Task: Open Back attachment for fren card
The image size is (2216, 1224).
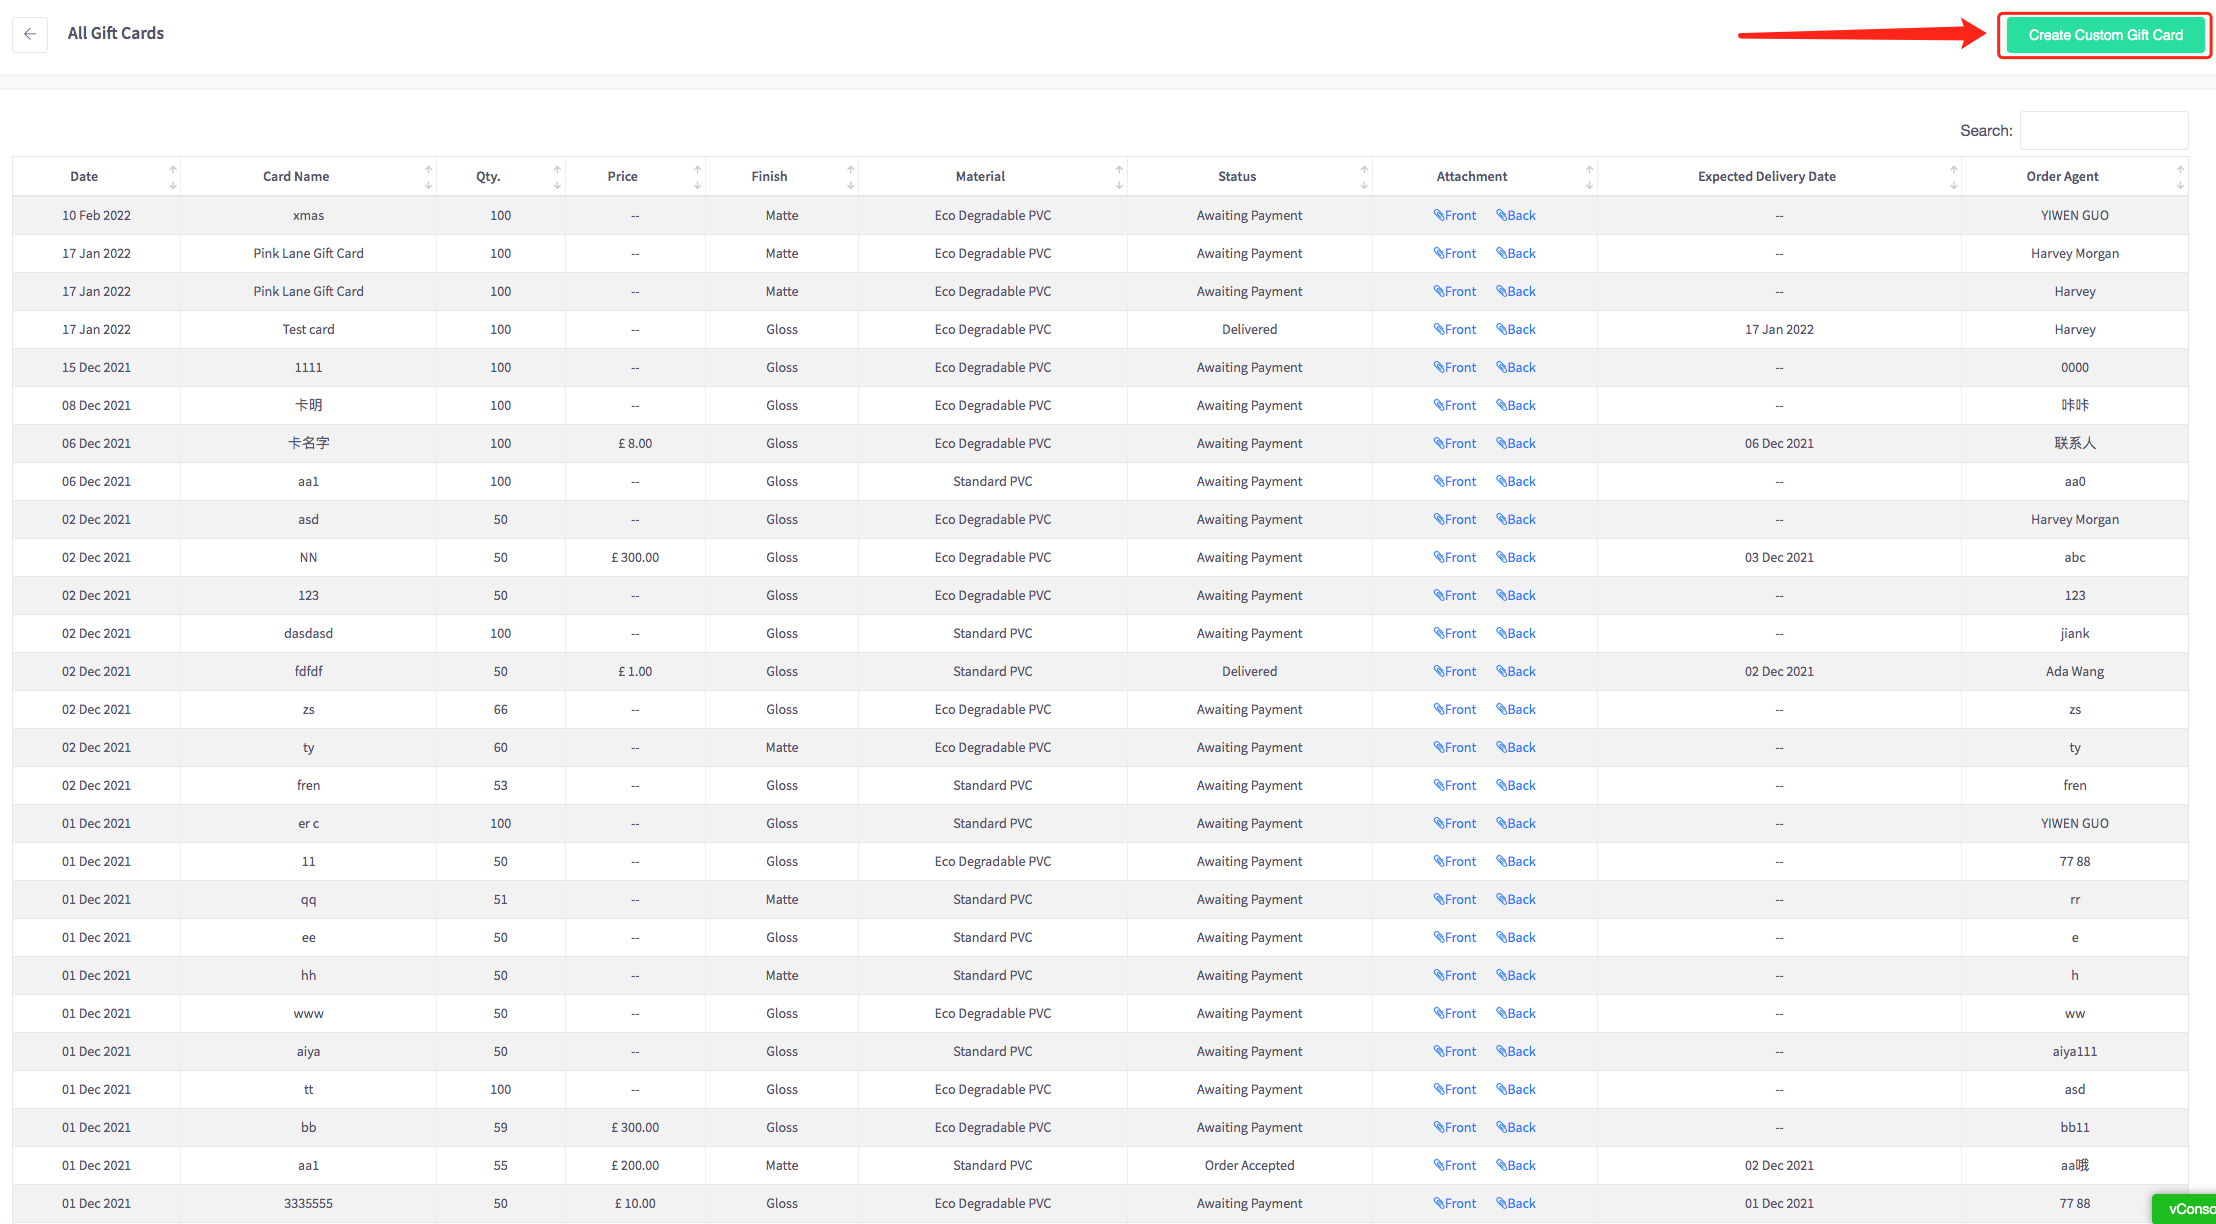Action: click(x=1516, y=786)
